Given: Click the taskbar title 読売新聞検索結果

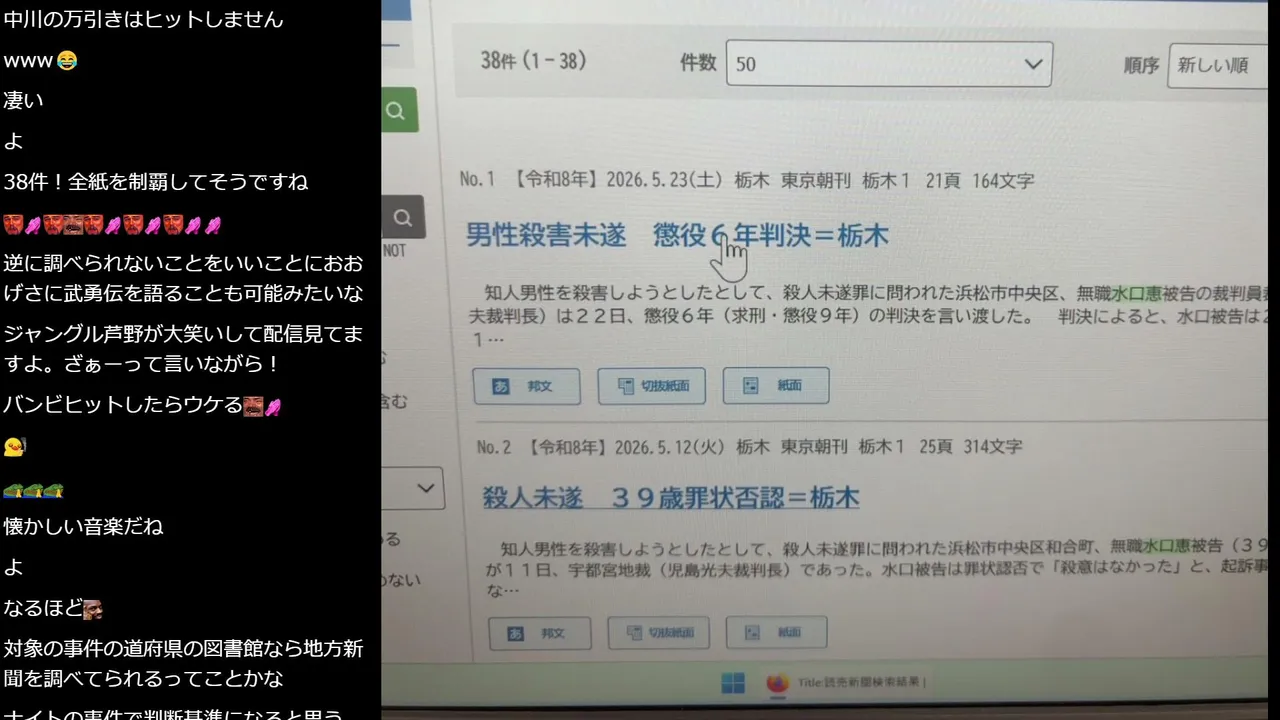Looking at the screenshot, I should (862, 683).
